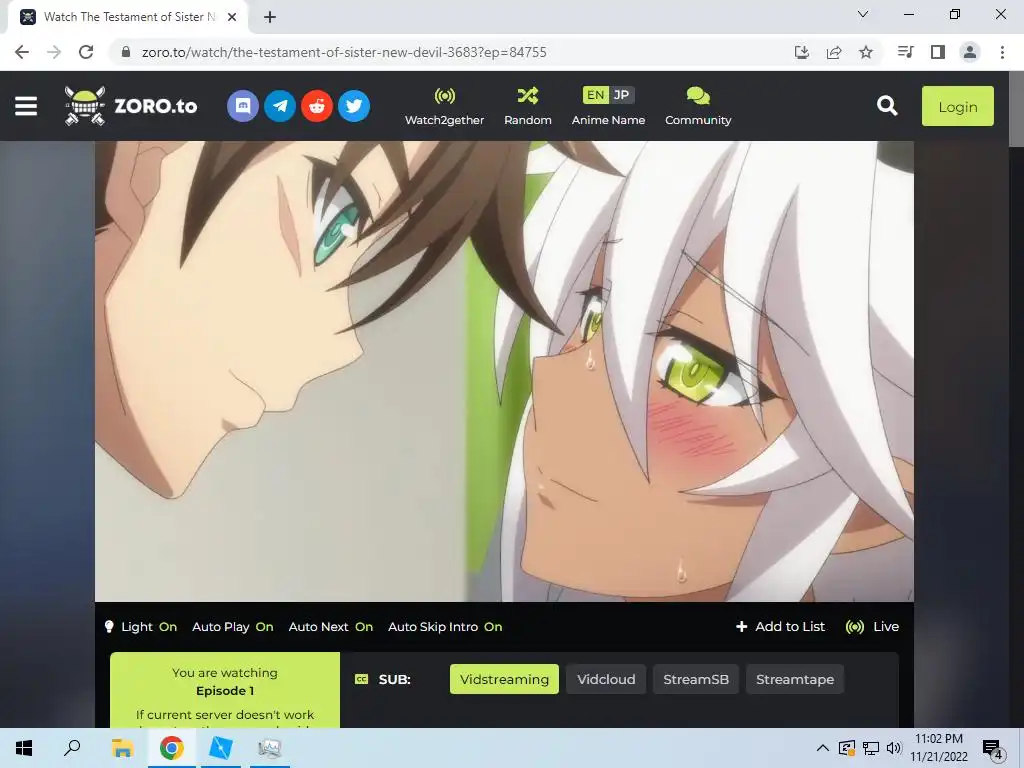Open Windows taskbar search
The height and width of the screenshot is (768, 1024).
point(72,748)
